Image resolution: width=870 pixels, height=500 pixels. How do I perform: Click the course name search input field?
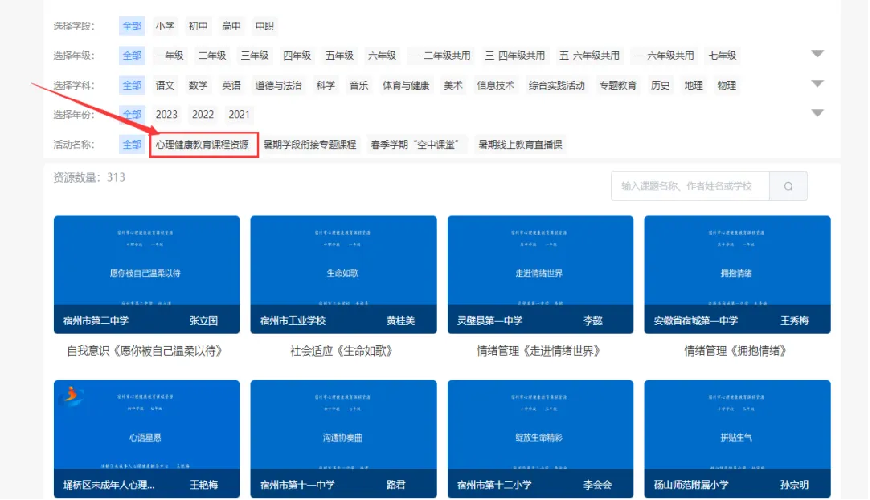click(690, 186)
